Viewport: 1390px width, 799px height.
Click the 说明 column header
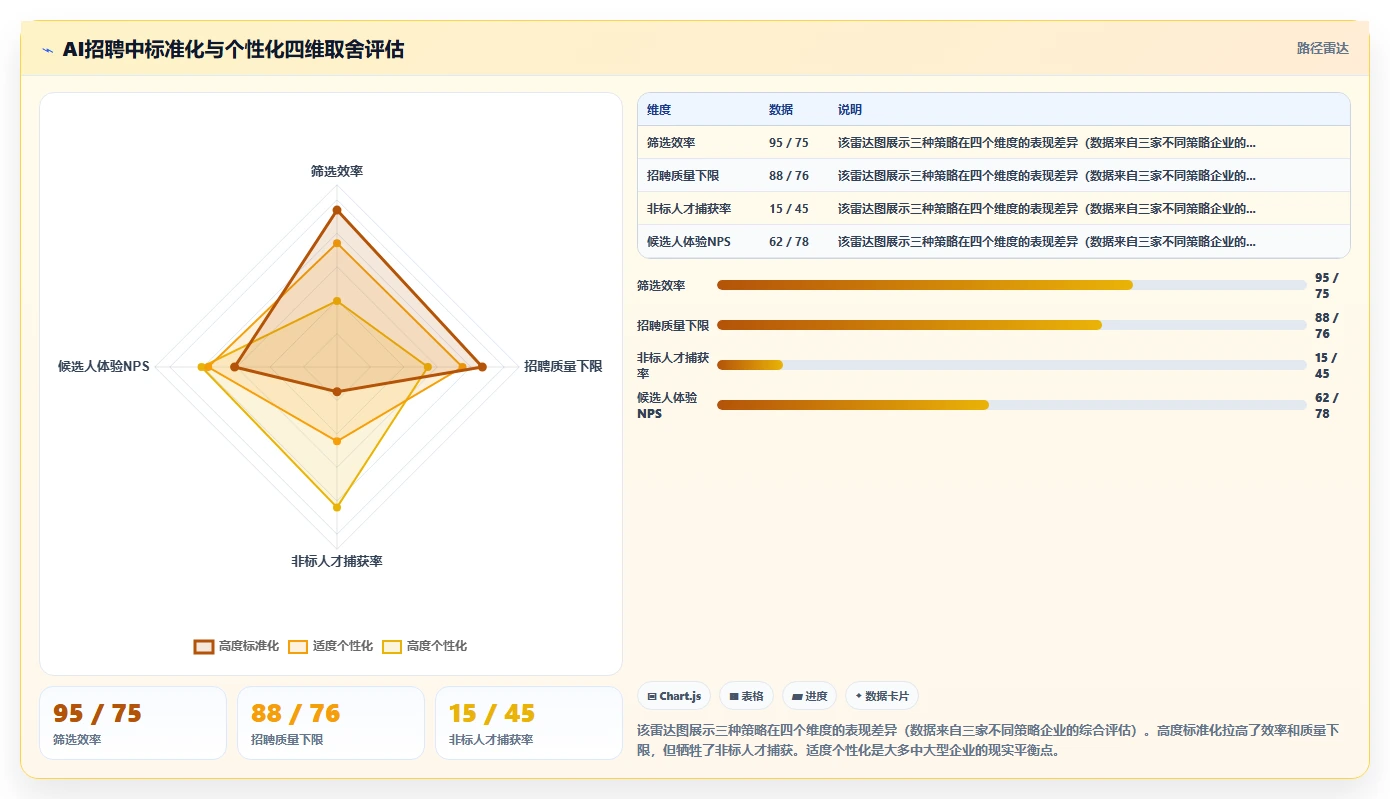(x=850, y=110)
